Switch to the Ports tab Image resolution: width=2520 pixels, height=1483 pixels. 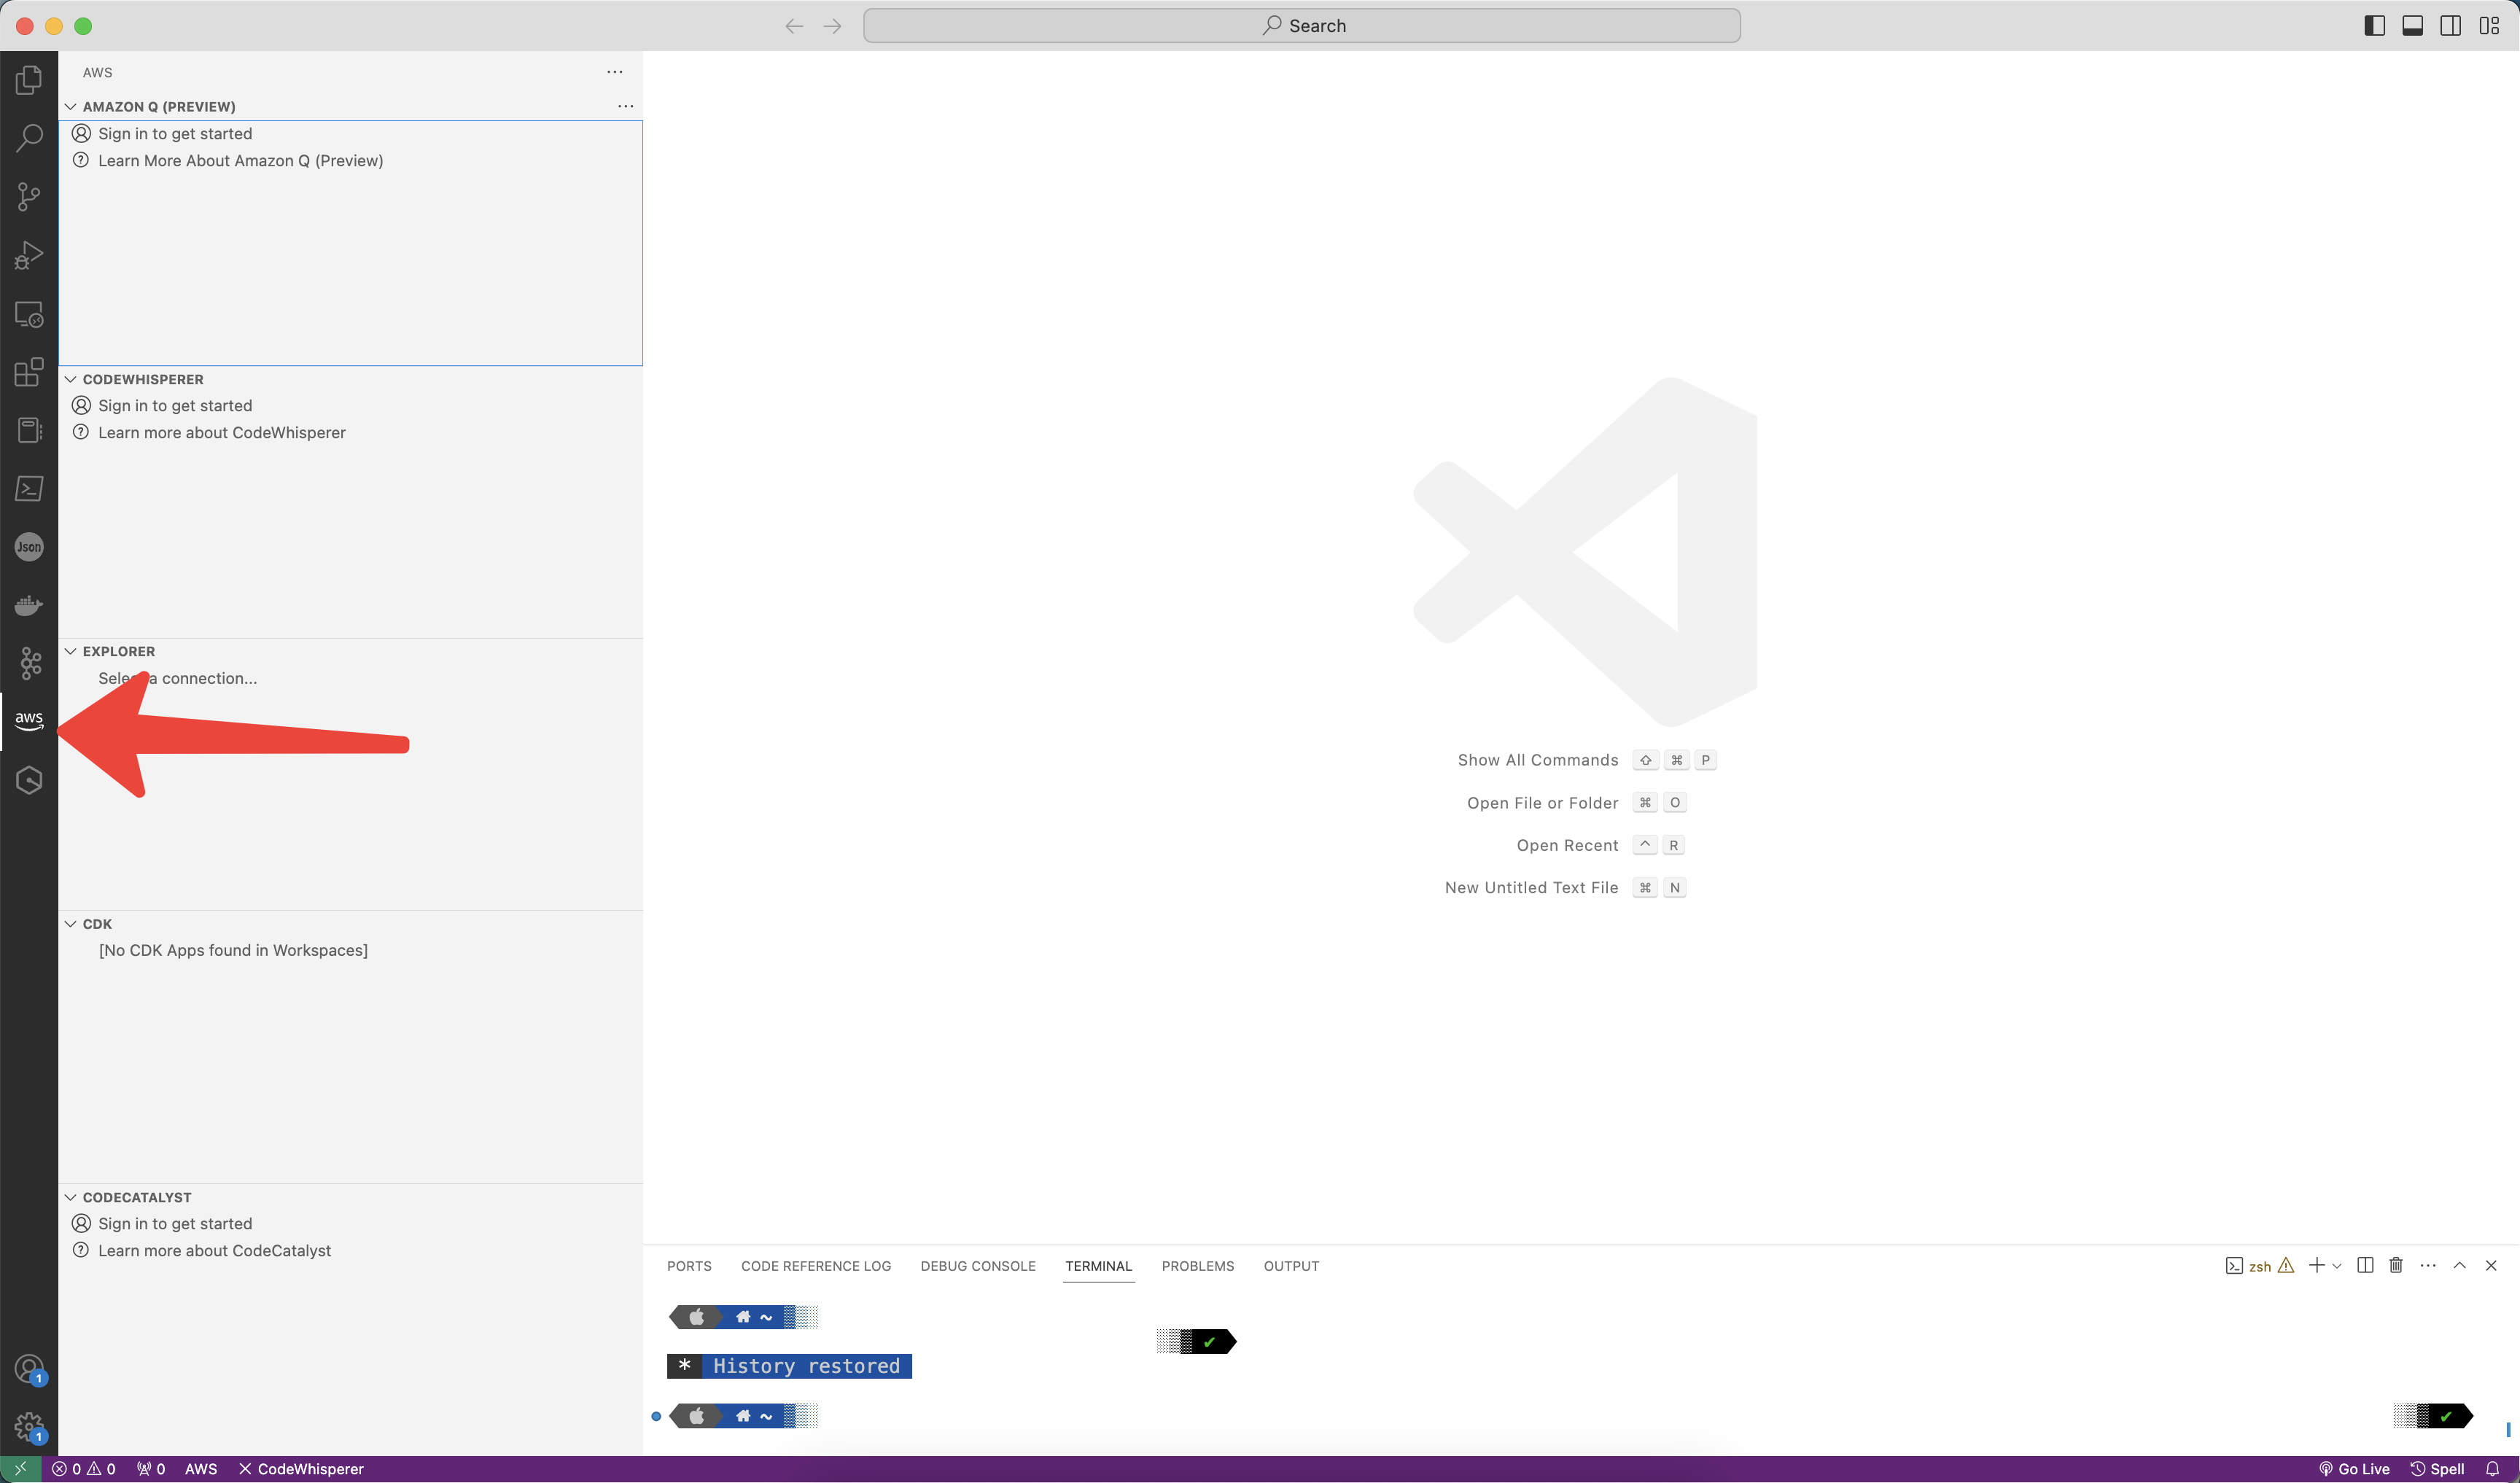[x=689, y=1266]
